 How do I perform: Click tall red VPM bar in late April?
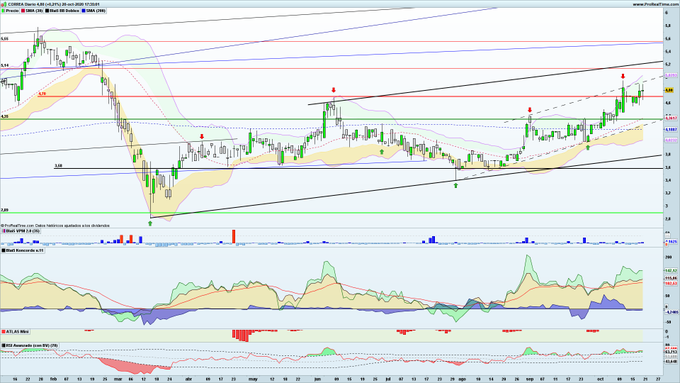(x=234, y=237)
